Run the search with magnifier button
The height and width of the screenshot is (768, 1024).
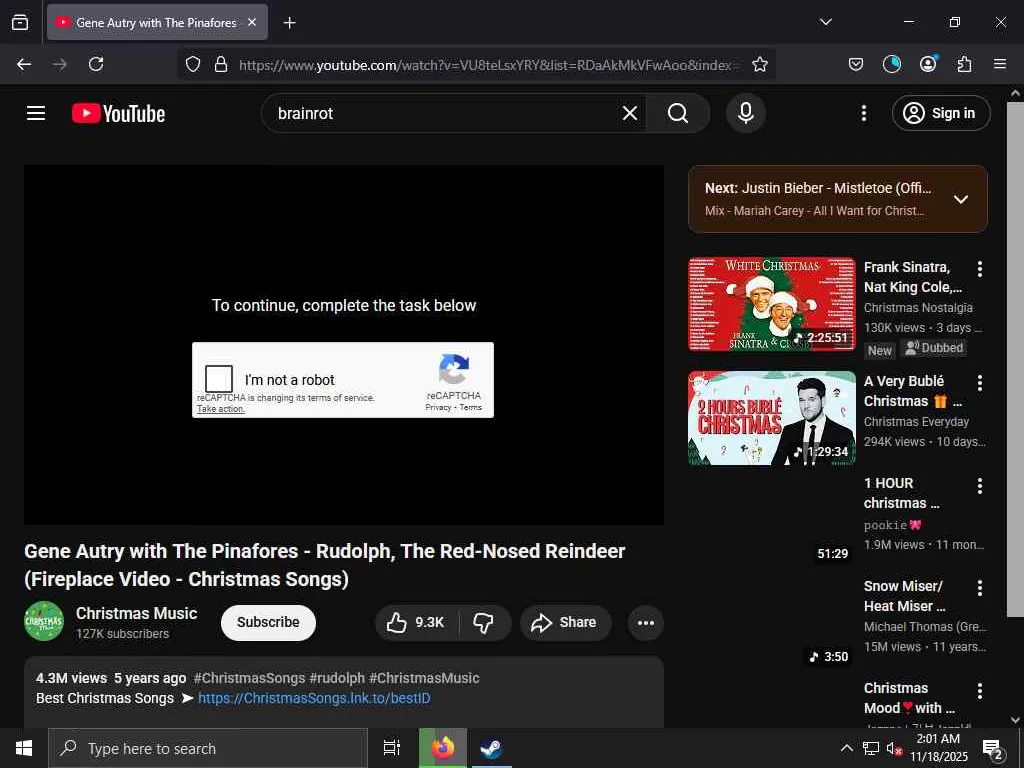point(678,113)
